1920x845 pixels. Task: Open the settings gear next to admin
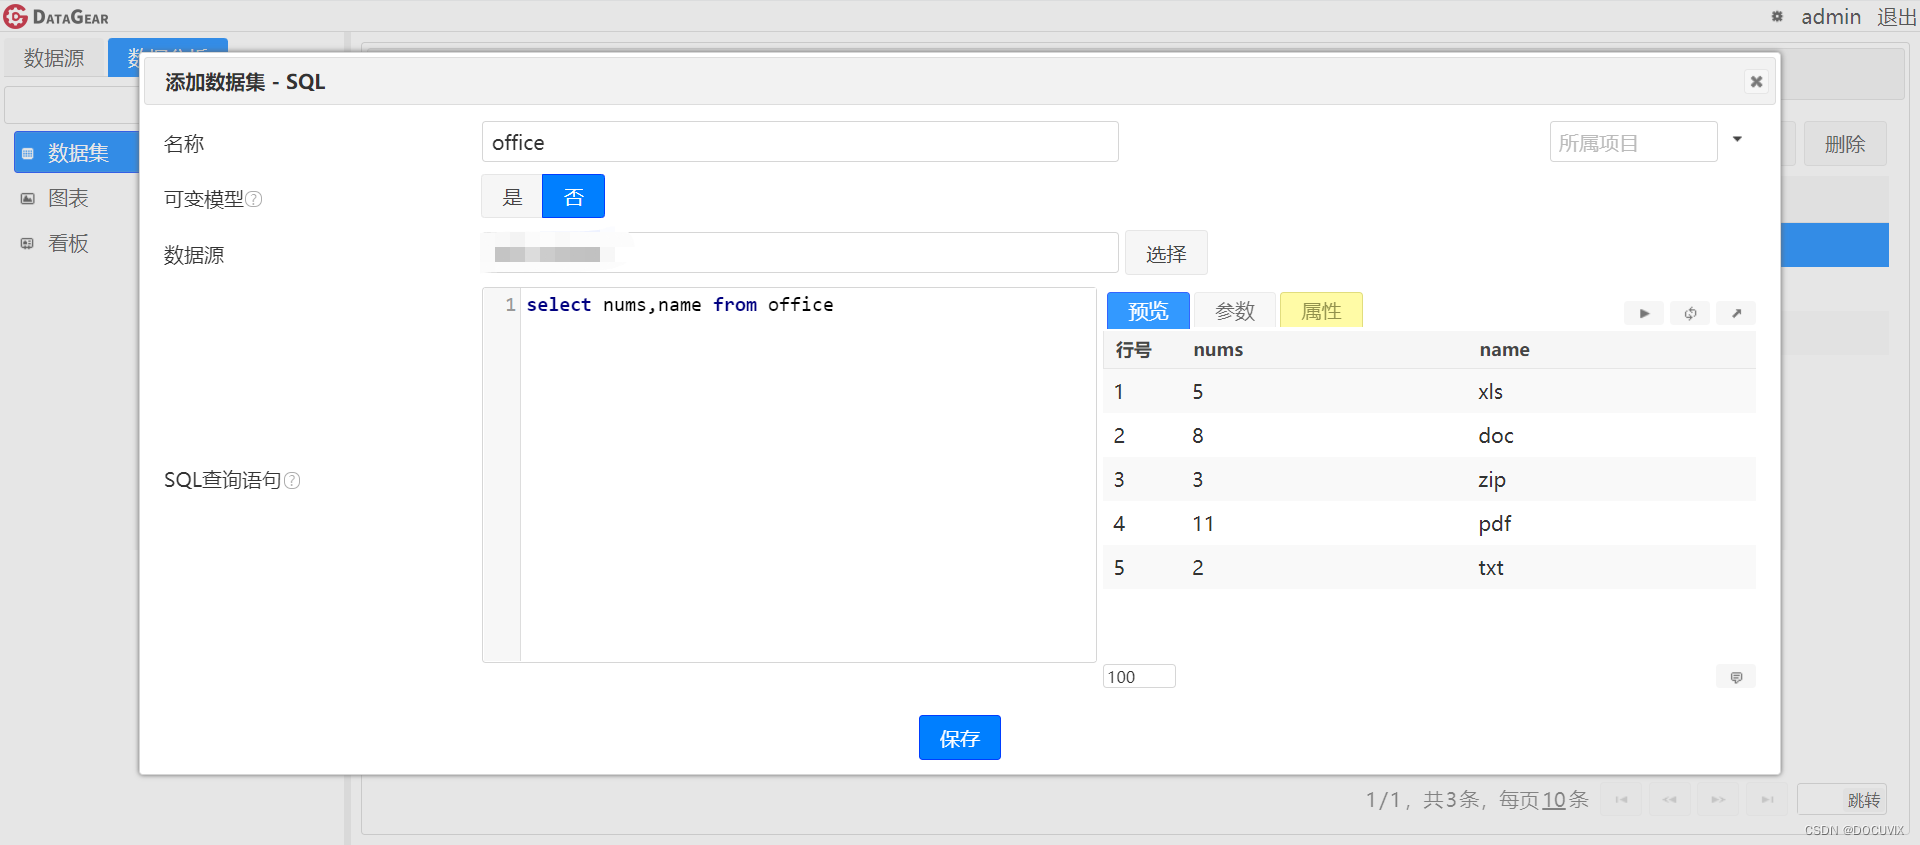pos(1777,16)
